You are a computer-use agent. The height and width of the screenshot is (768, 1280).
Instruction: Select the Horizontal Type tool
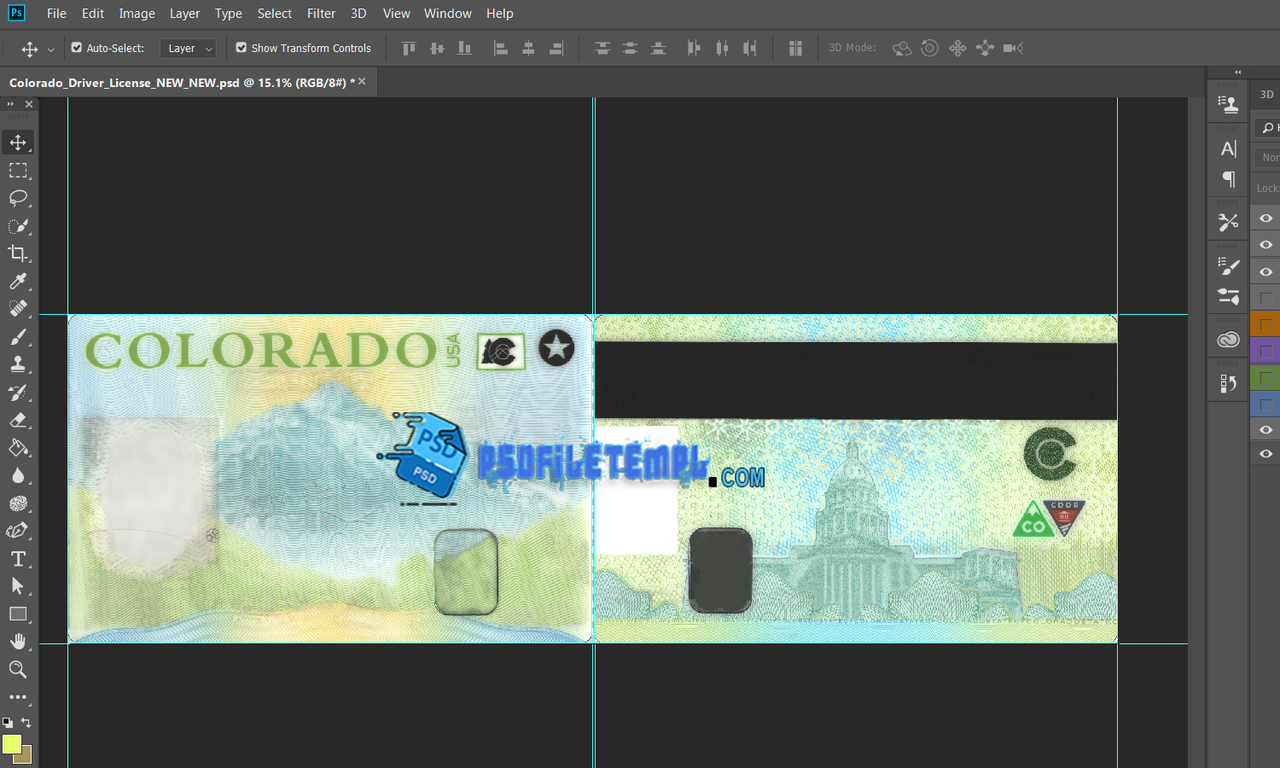click(x=18, y=559)
